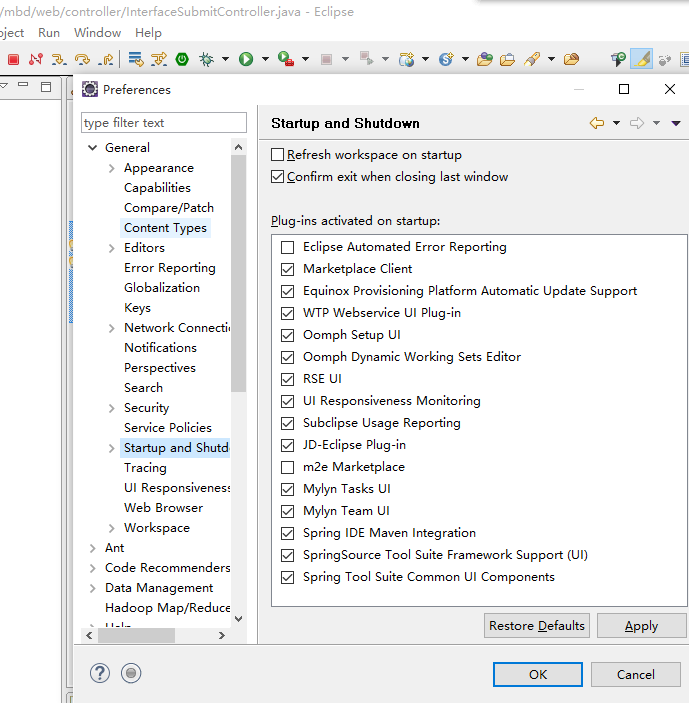Click the Use Step Filters toolbar icon

pos(159,59)
